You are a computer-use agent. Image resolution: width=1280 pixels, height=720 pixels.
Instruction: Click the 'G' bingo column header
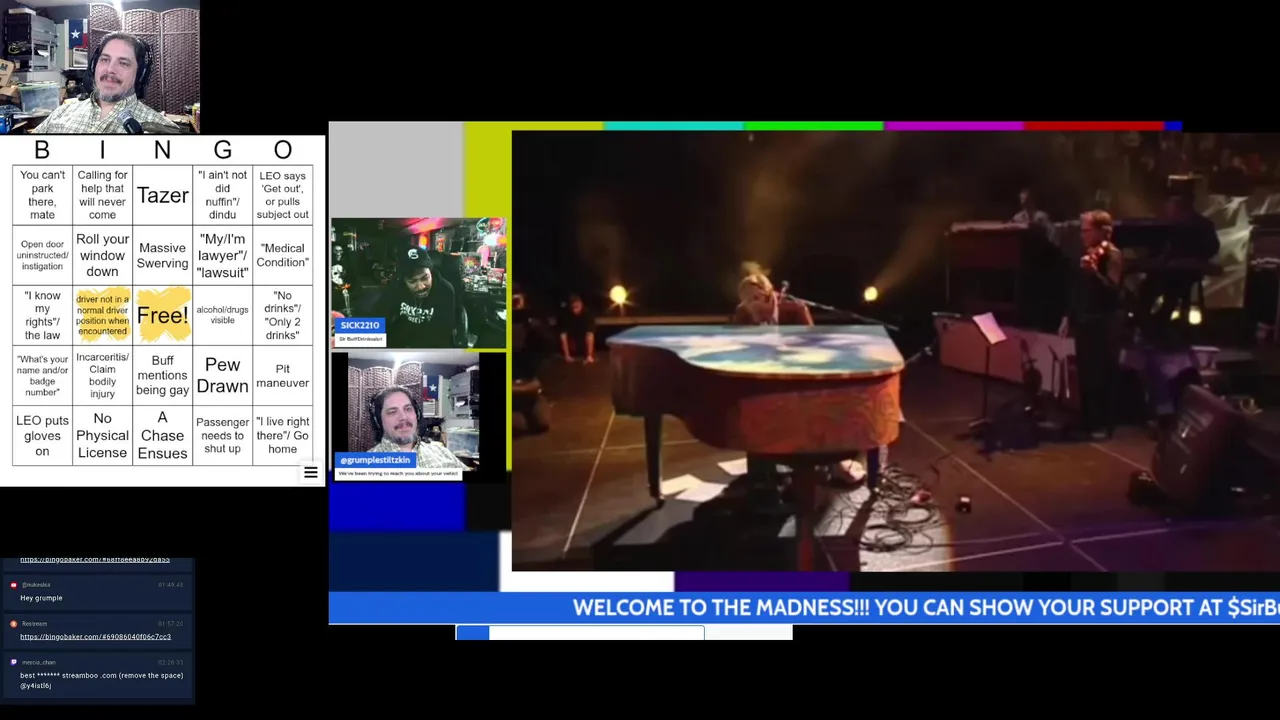coord(222,150)
